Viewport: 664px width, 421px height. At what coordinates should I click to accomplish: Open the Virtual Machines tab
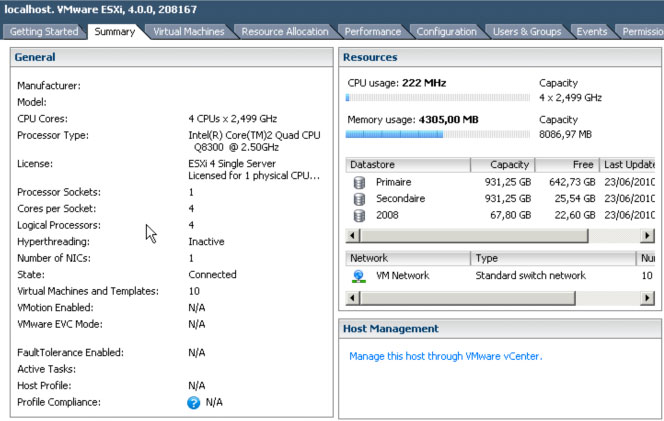click(x=189, y=32)
